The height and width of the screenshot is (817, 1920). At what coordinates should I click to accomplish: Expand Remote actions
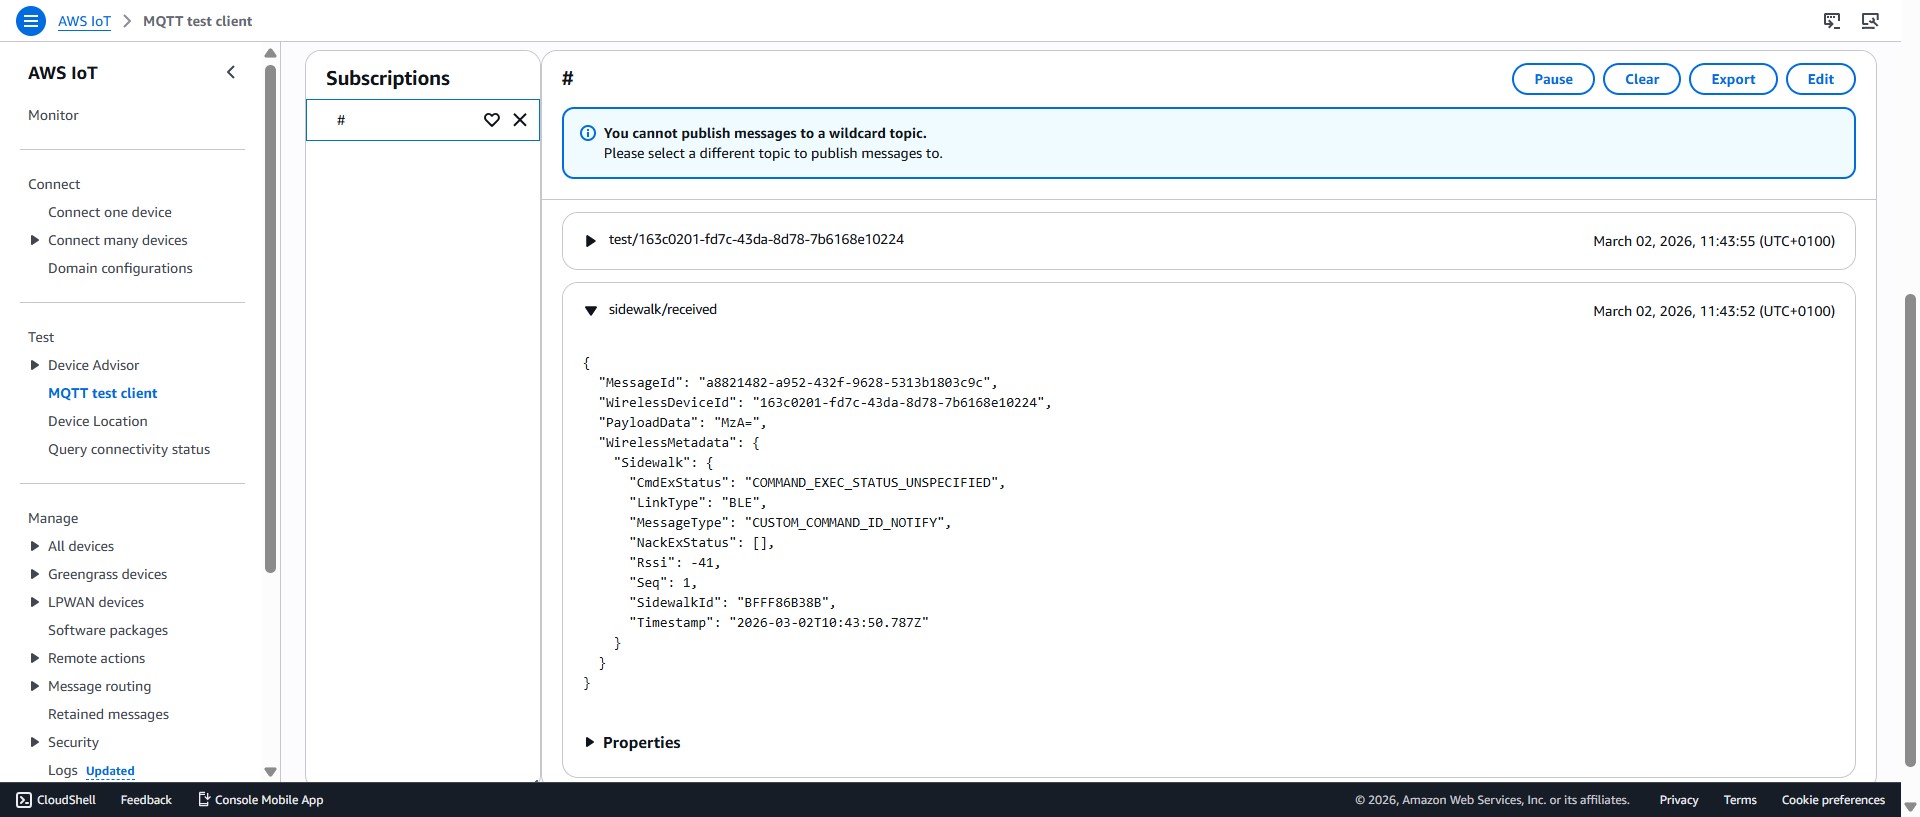click(x=35, y=658)
